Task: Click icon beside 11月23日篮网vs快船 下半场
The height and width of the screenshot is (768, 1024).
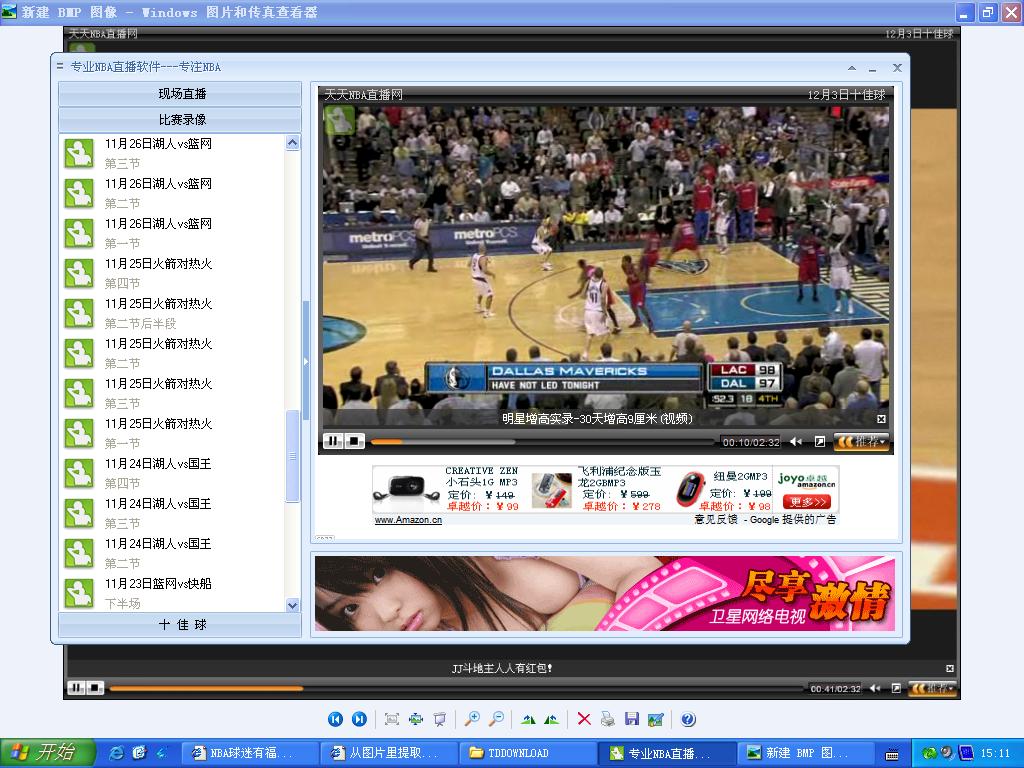Action: (79, 593)
